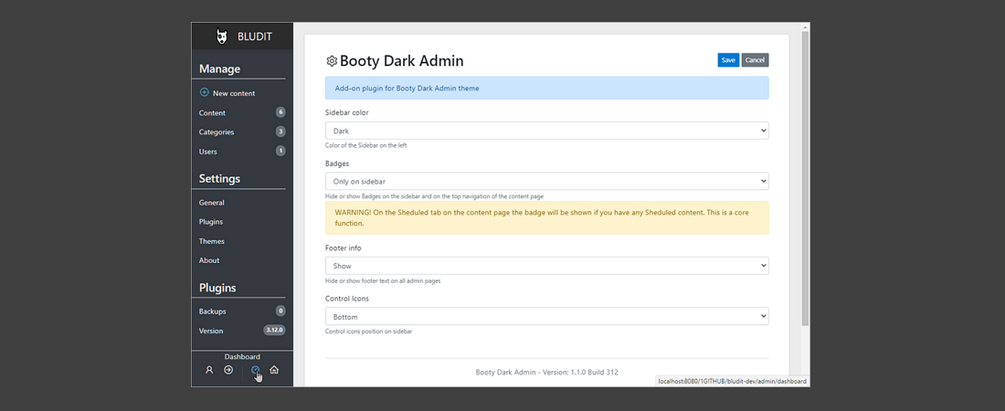The width and height of the screenshot is (1005, 411).
Task: Click the Bludit dog logo icon
Action: point(221,37)
